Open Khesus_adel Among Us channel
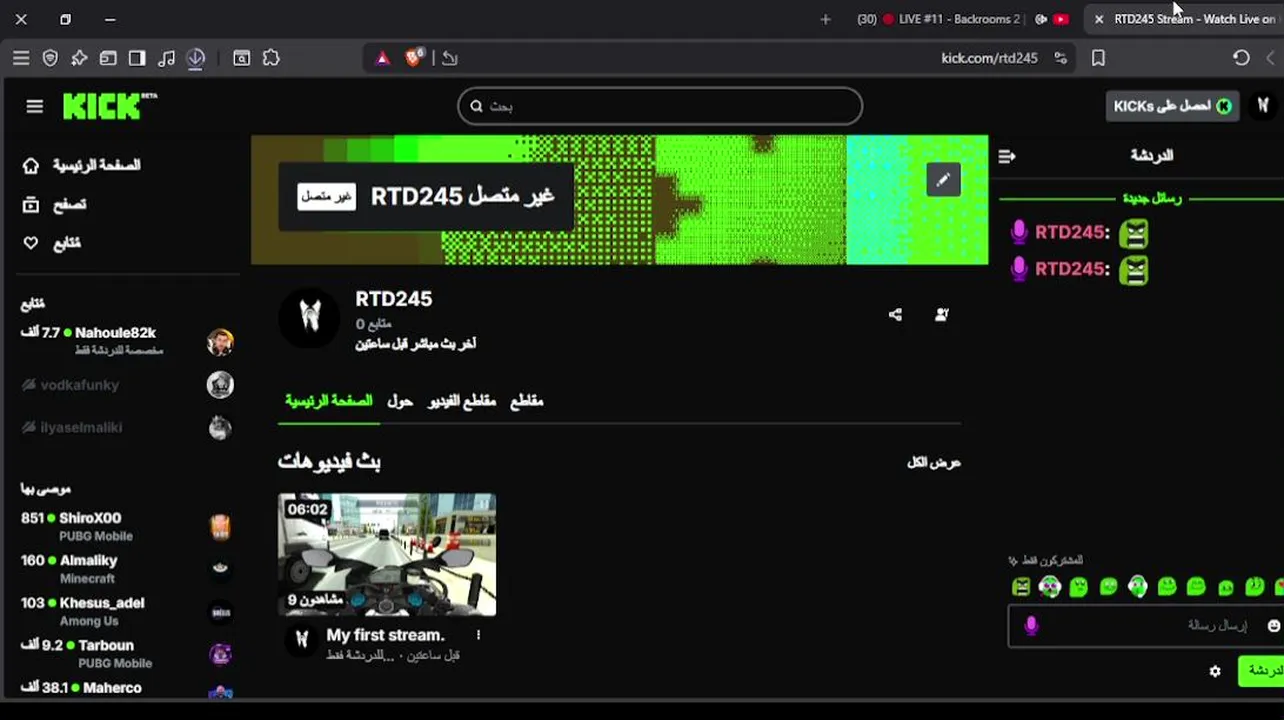Image resolution: width=1284 pixels, height=720 pixels. tap(127, 611)
